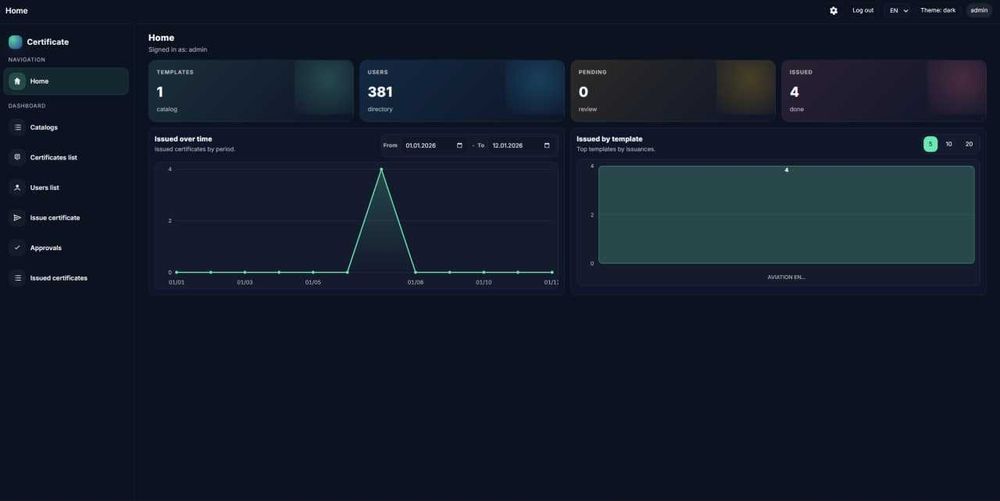
Task: Open settings via the gear icon
Action: pos(834,11)
